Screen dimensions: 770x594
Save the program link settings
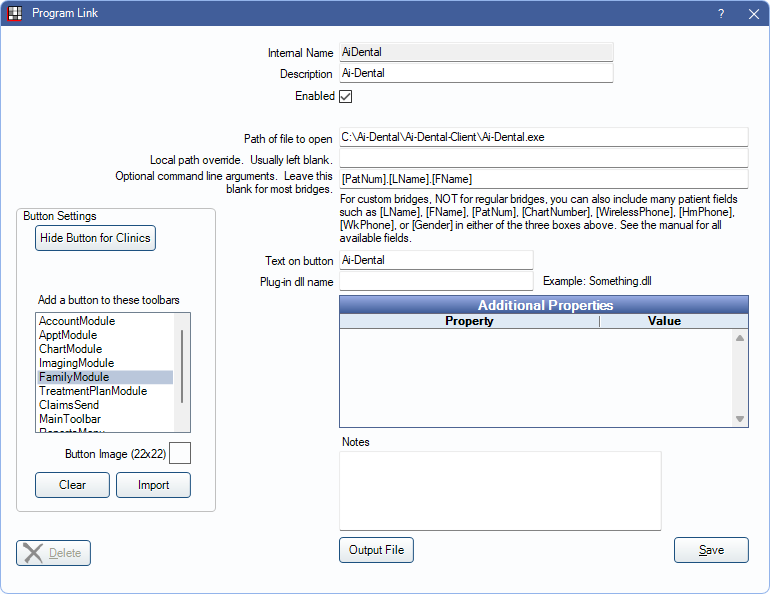click(711, 550)
